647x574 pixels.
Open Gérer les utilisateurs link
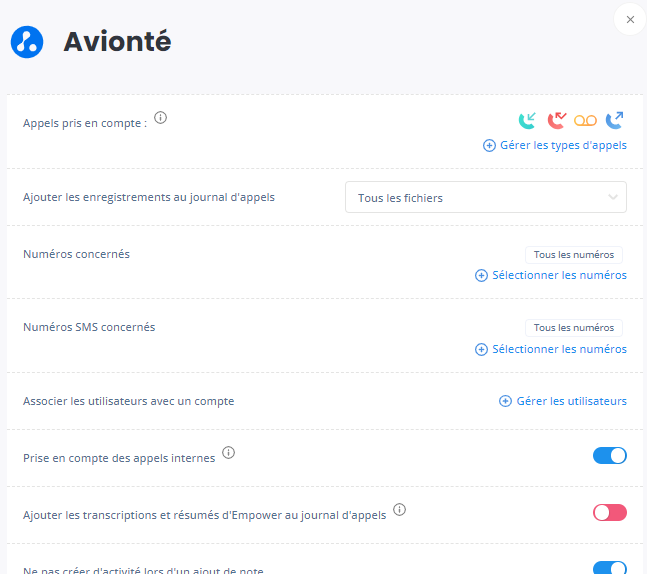pyautogui.click(x=571, y=401)
